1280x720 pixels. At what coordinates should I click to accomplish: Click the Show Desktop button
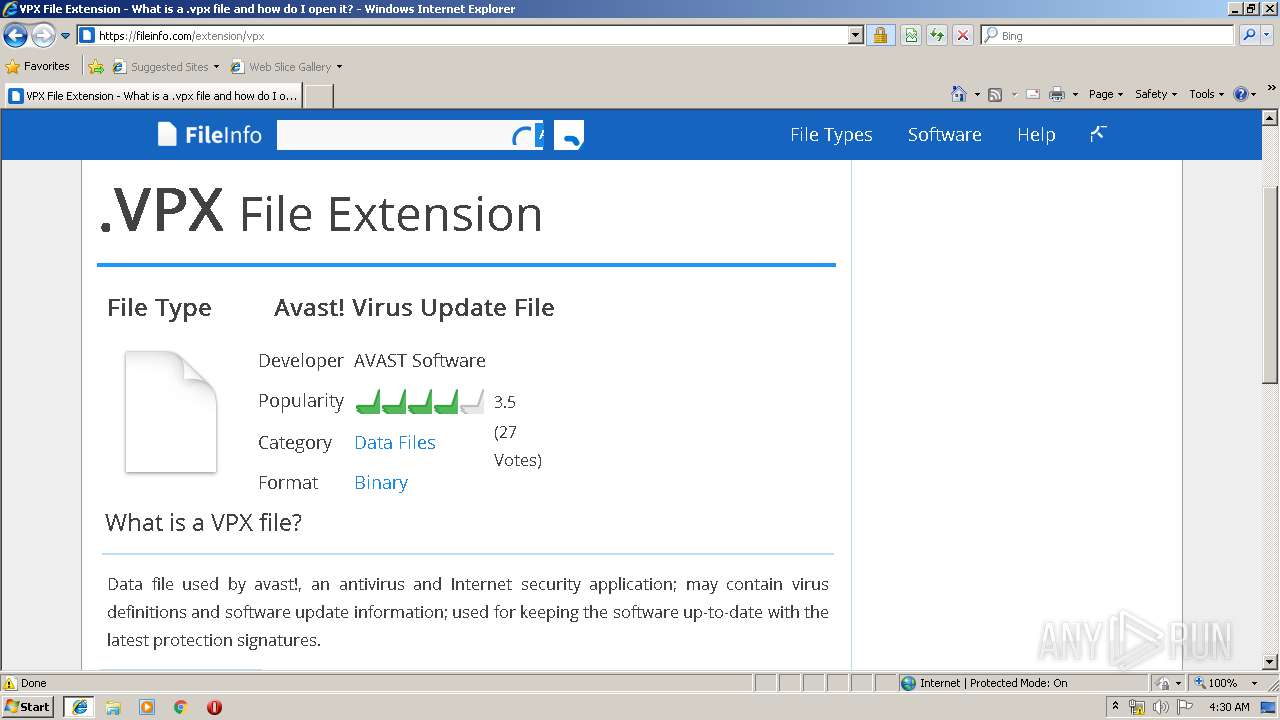pos(1269,707)
